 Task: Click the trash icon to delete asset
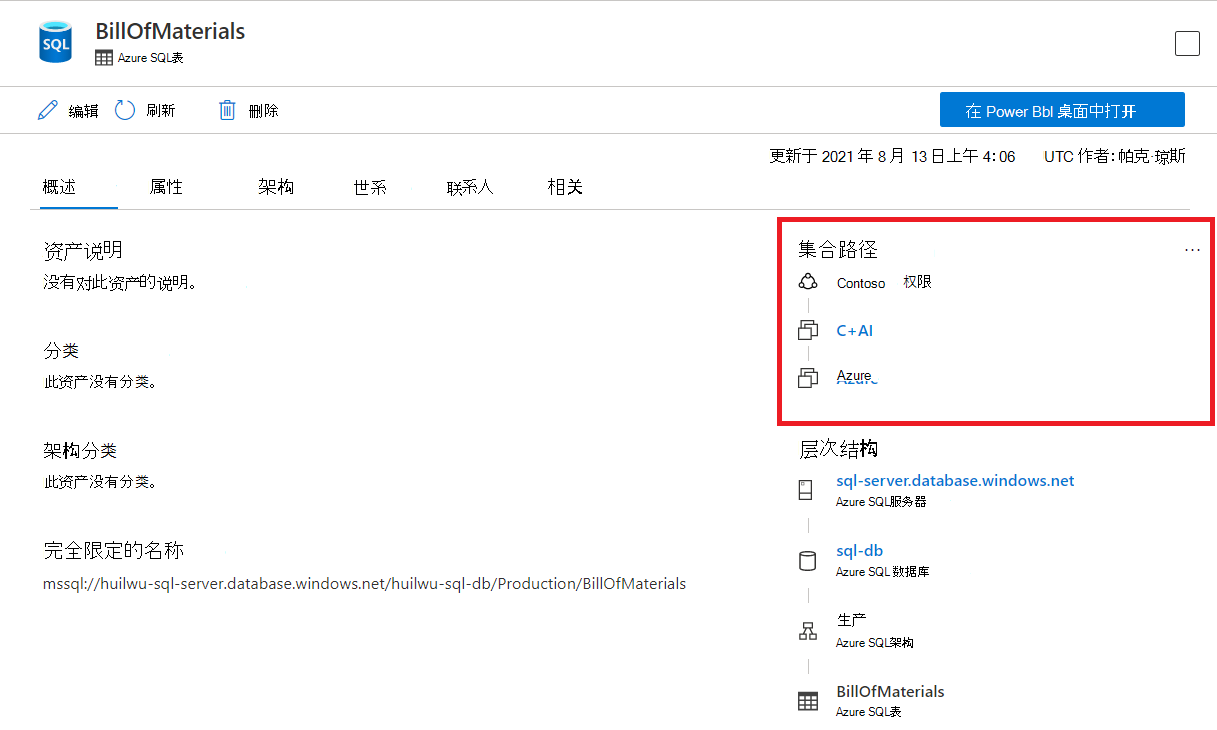pyautogui.click(x=229, y=109)
